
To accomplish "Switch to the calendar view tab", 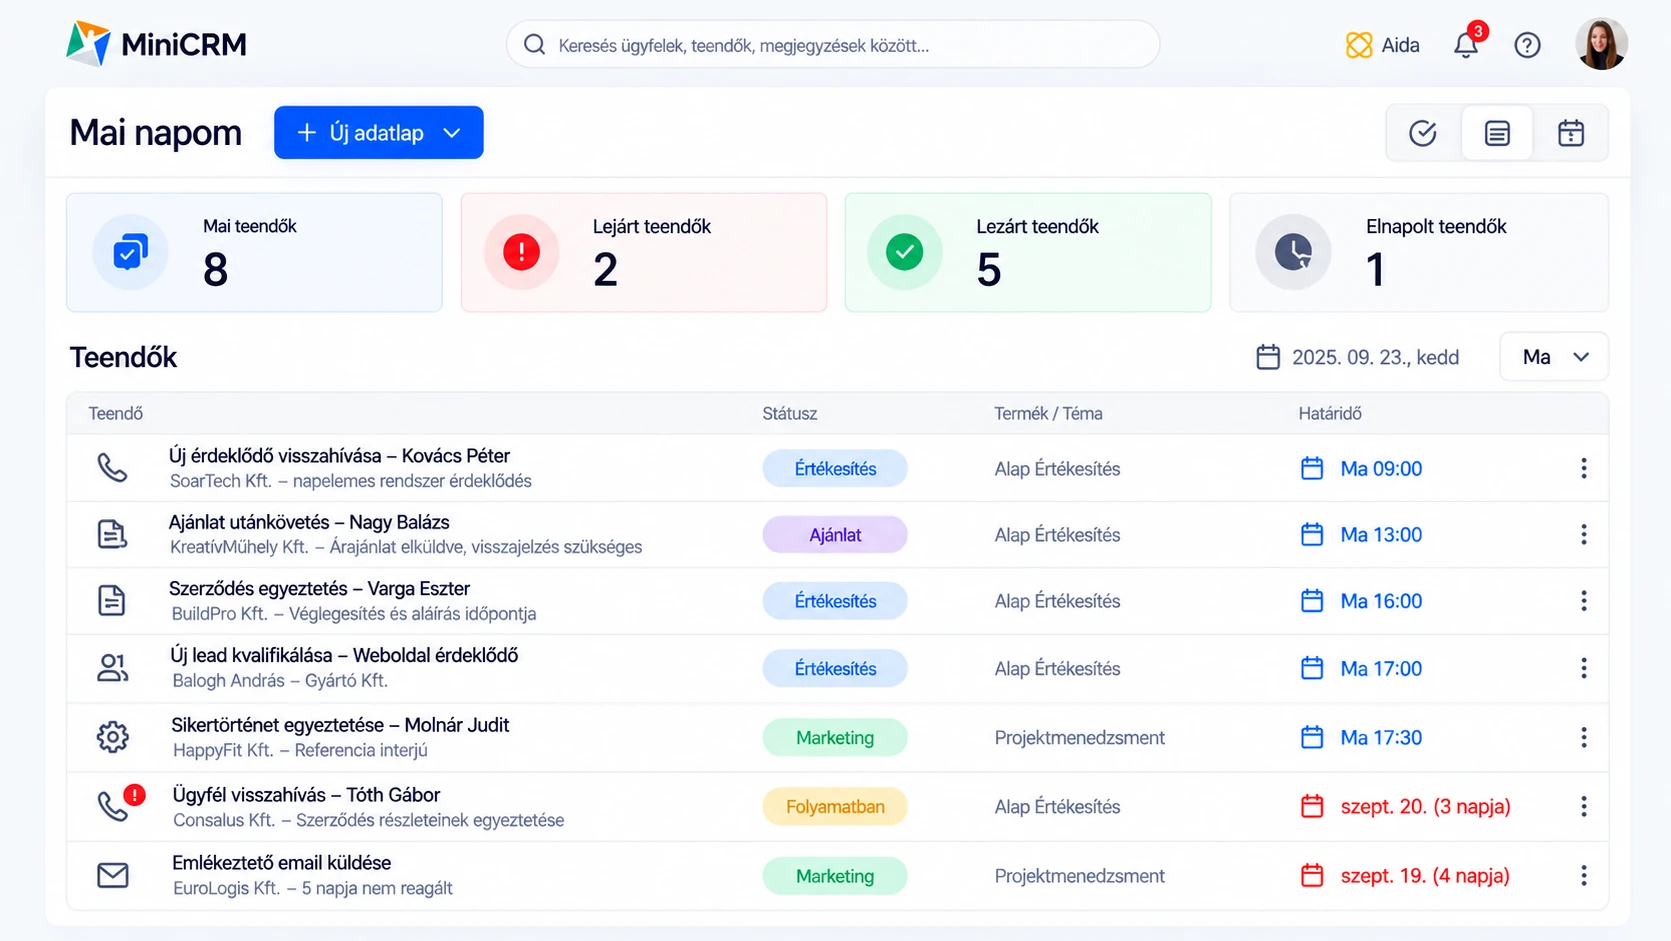I will tap(1571, 133).
